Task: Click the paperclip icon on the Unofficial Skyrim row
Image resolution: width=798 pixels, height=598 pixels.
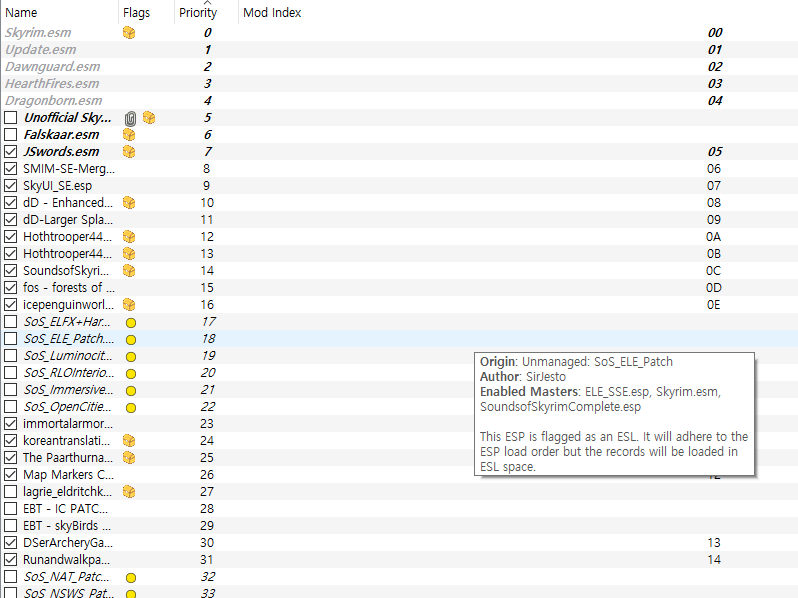Action: tap(130, 118)
